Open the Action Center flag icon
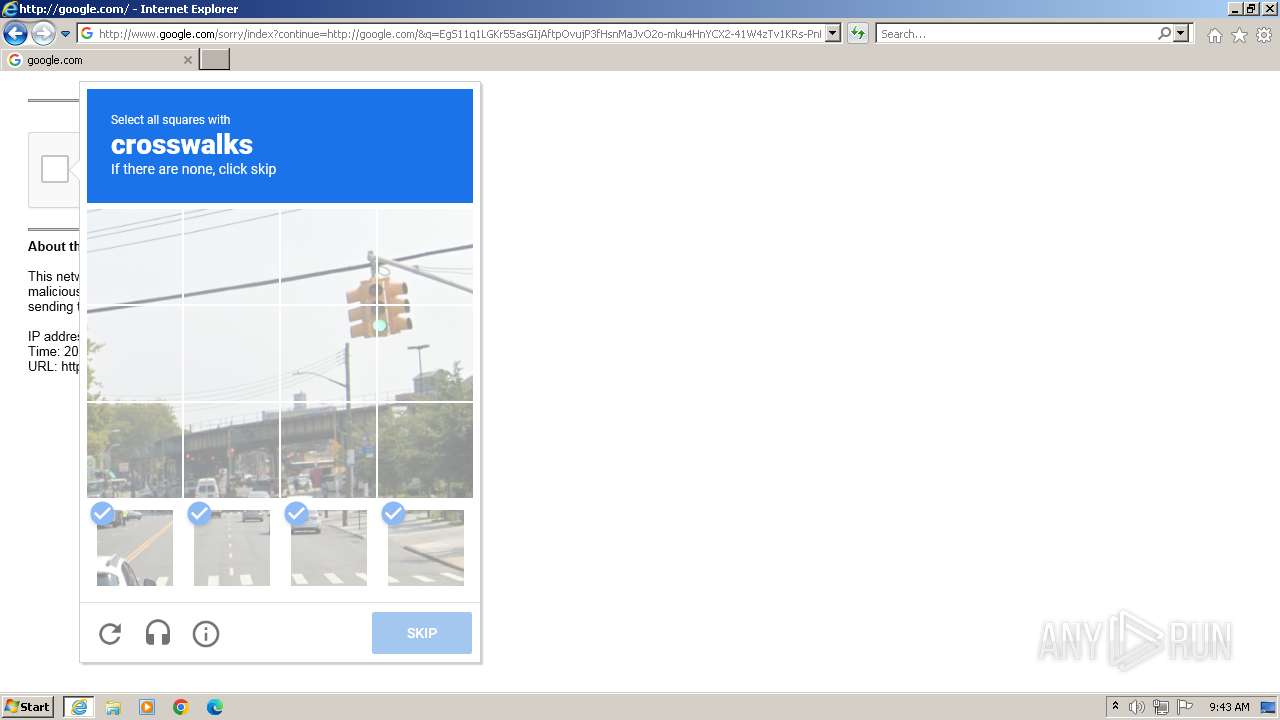 1185,707
